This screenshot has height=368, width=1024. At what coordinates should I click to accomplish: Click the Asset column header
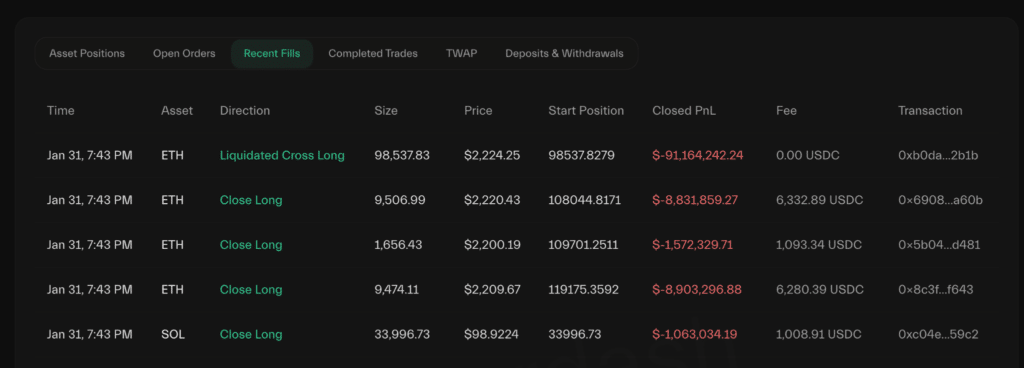(177, 111)
